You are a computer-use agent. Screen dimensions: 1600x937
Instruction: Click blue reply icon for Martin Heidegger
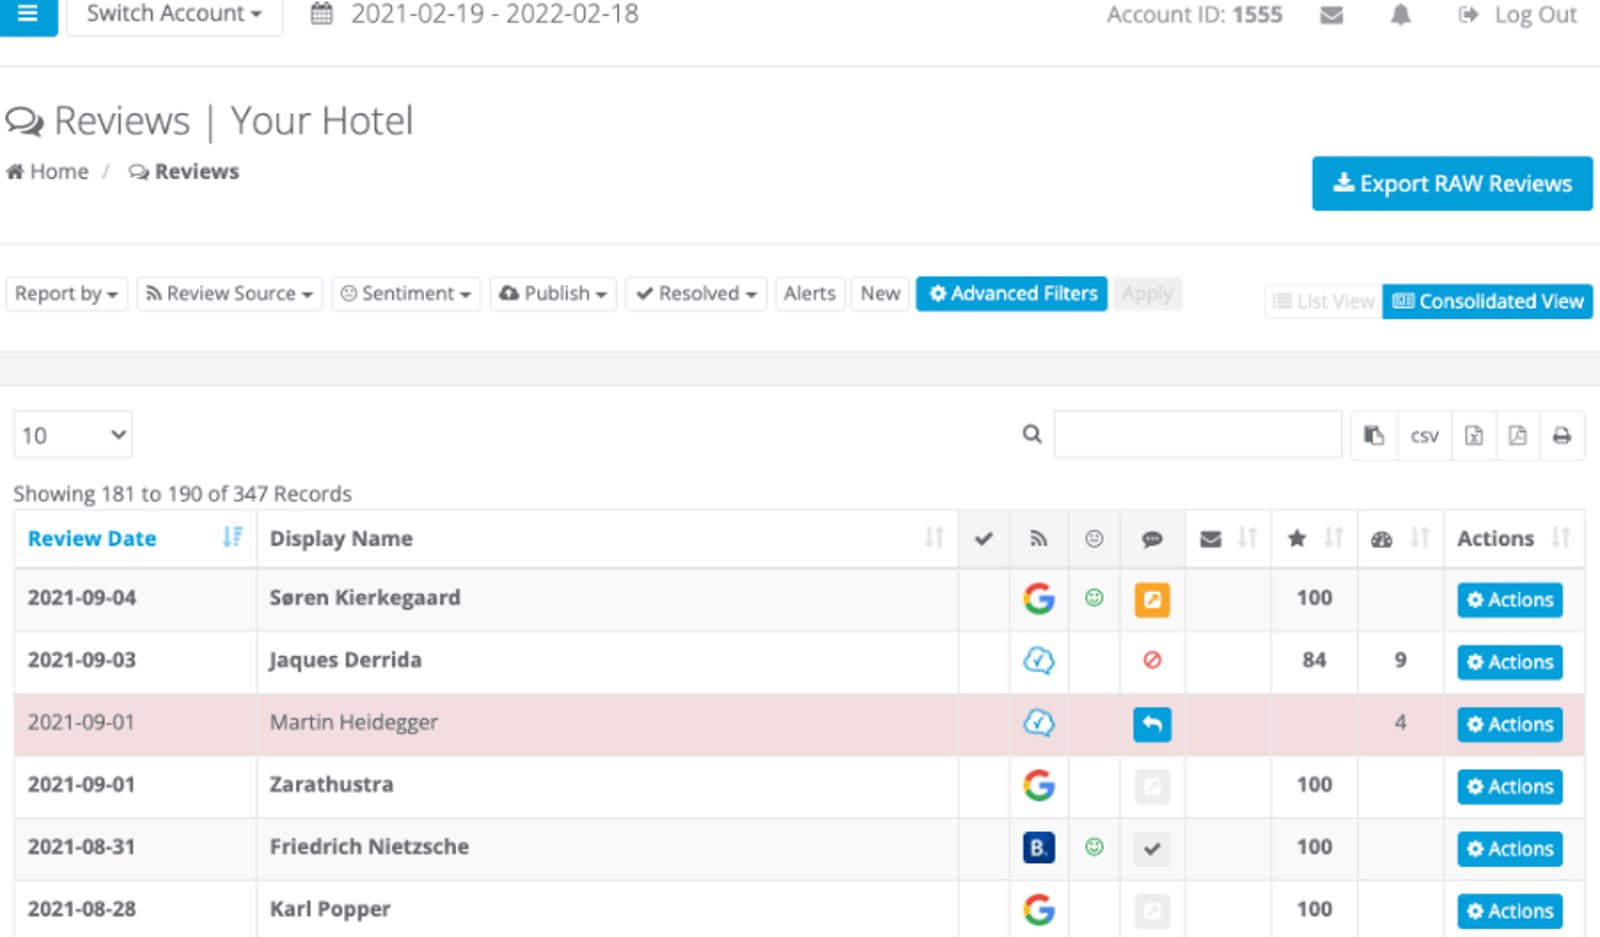[x=1152, y=724]
